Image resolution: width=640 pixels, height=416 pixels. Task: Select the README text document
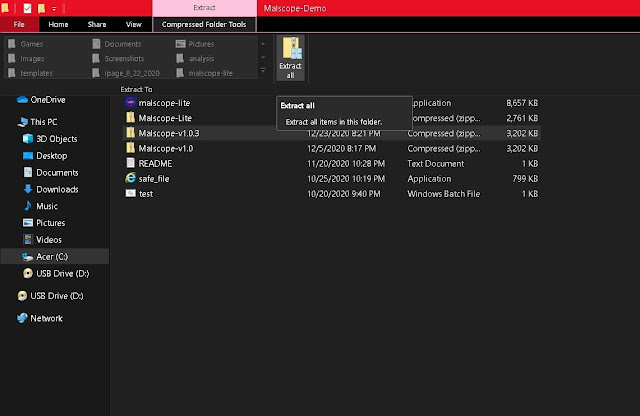[155, 163]
